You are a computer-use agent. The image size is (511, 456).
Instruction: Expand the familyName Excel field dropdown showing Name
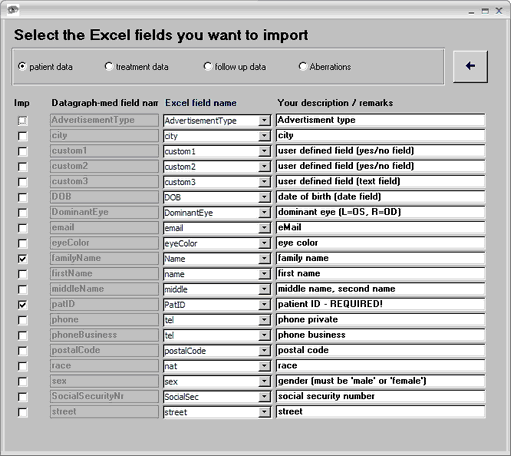pyautogui.click(x=264, y=259)
